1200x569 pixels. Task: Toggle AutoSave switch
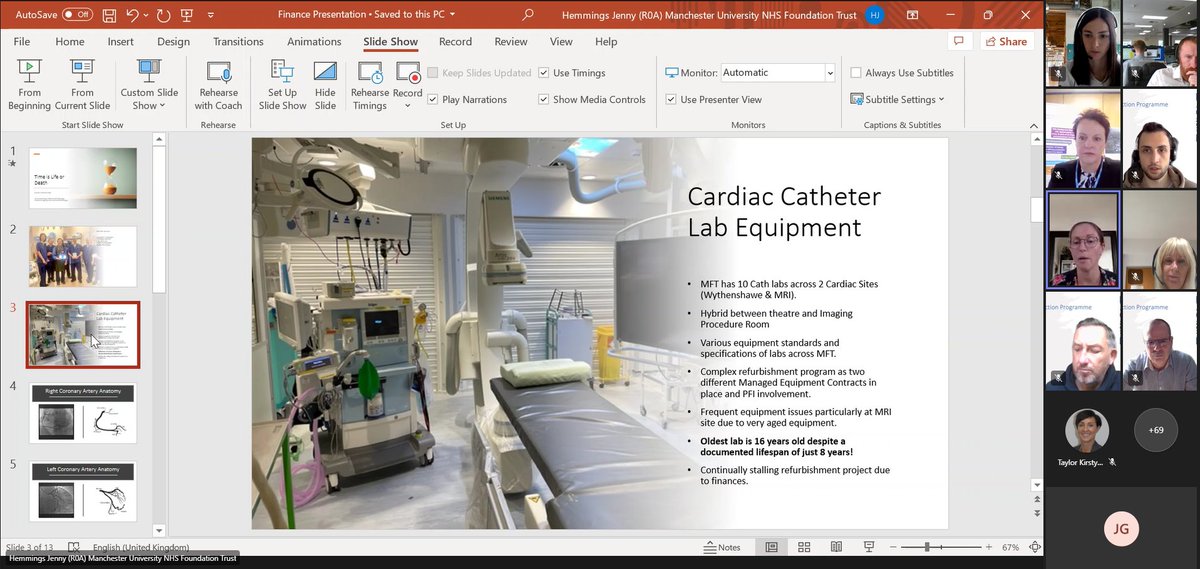pyautogui.click(x=77, y=15)
